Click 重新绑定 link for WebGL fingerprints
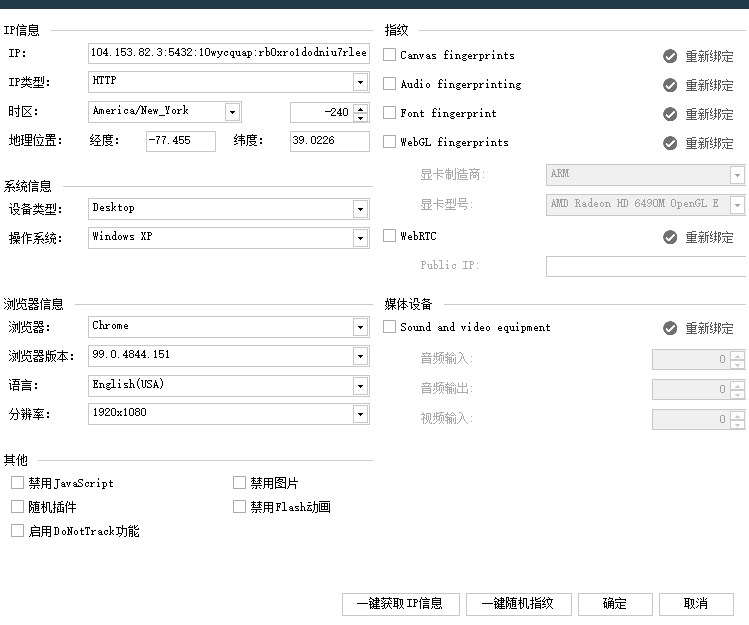This screenshot has height=625, width=749. (709, 143)
